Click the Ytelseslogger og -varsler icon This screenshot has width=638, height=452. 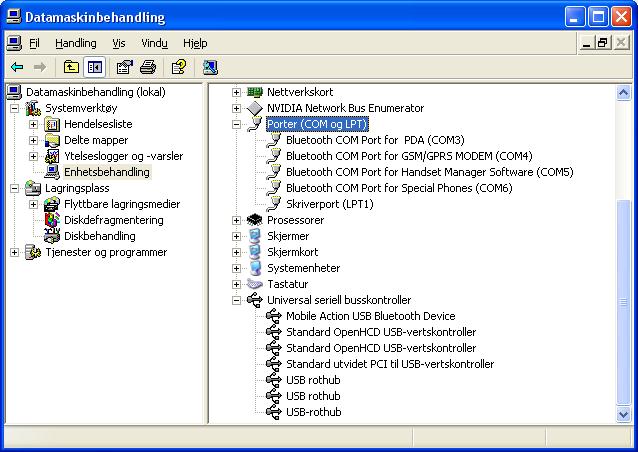[52, 156]
